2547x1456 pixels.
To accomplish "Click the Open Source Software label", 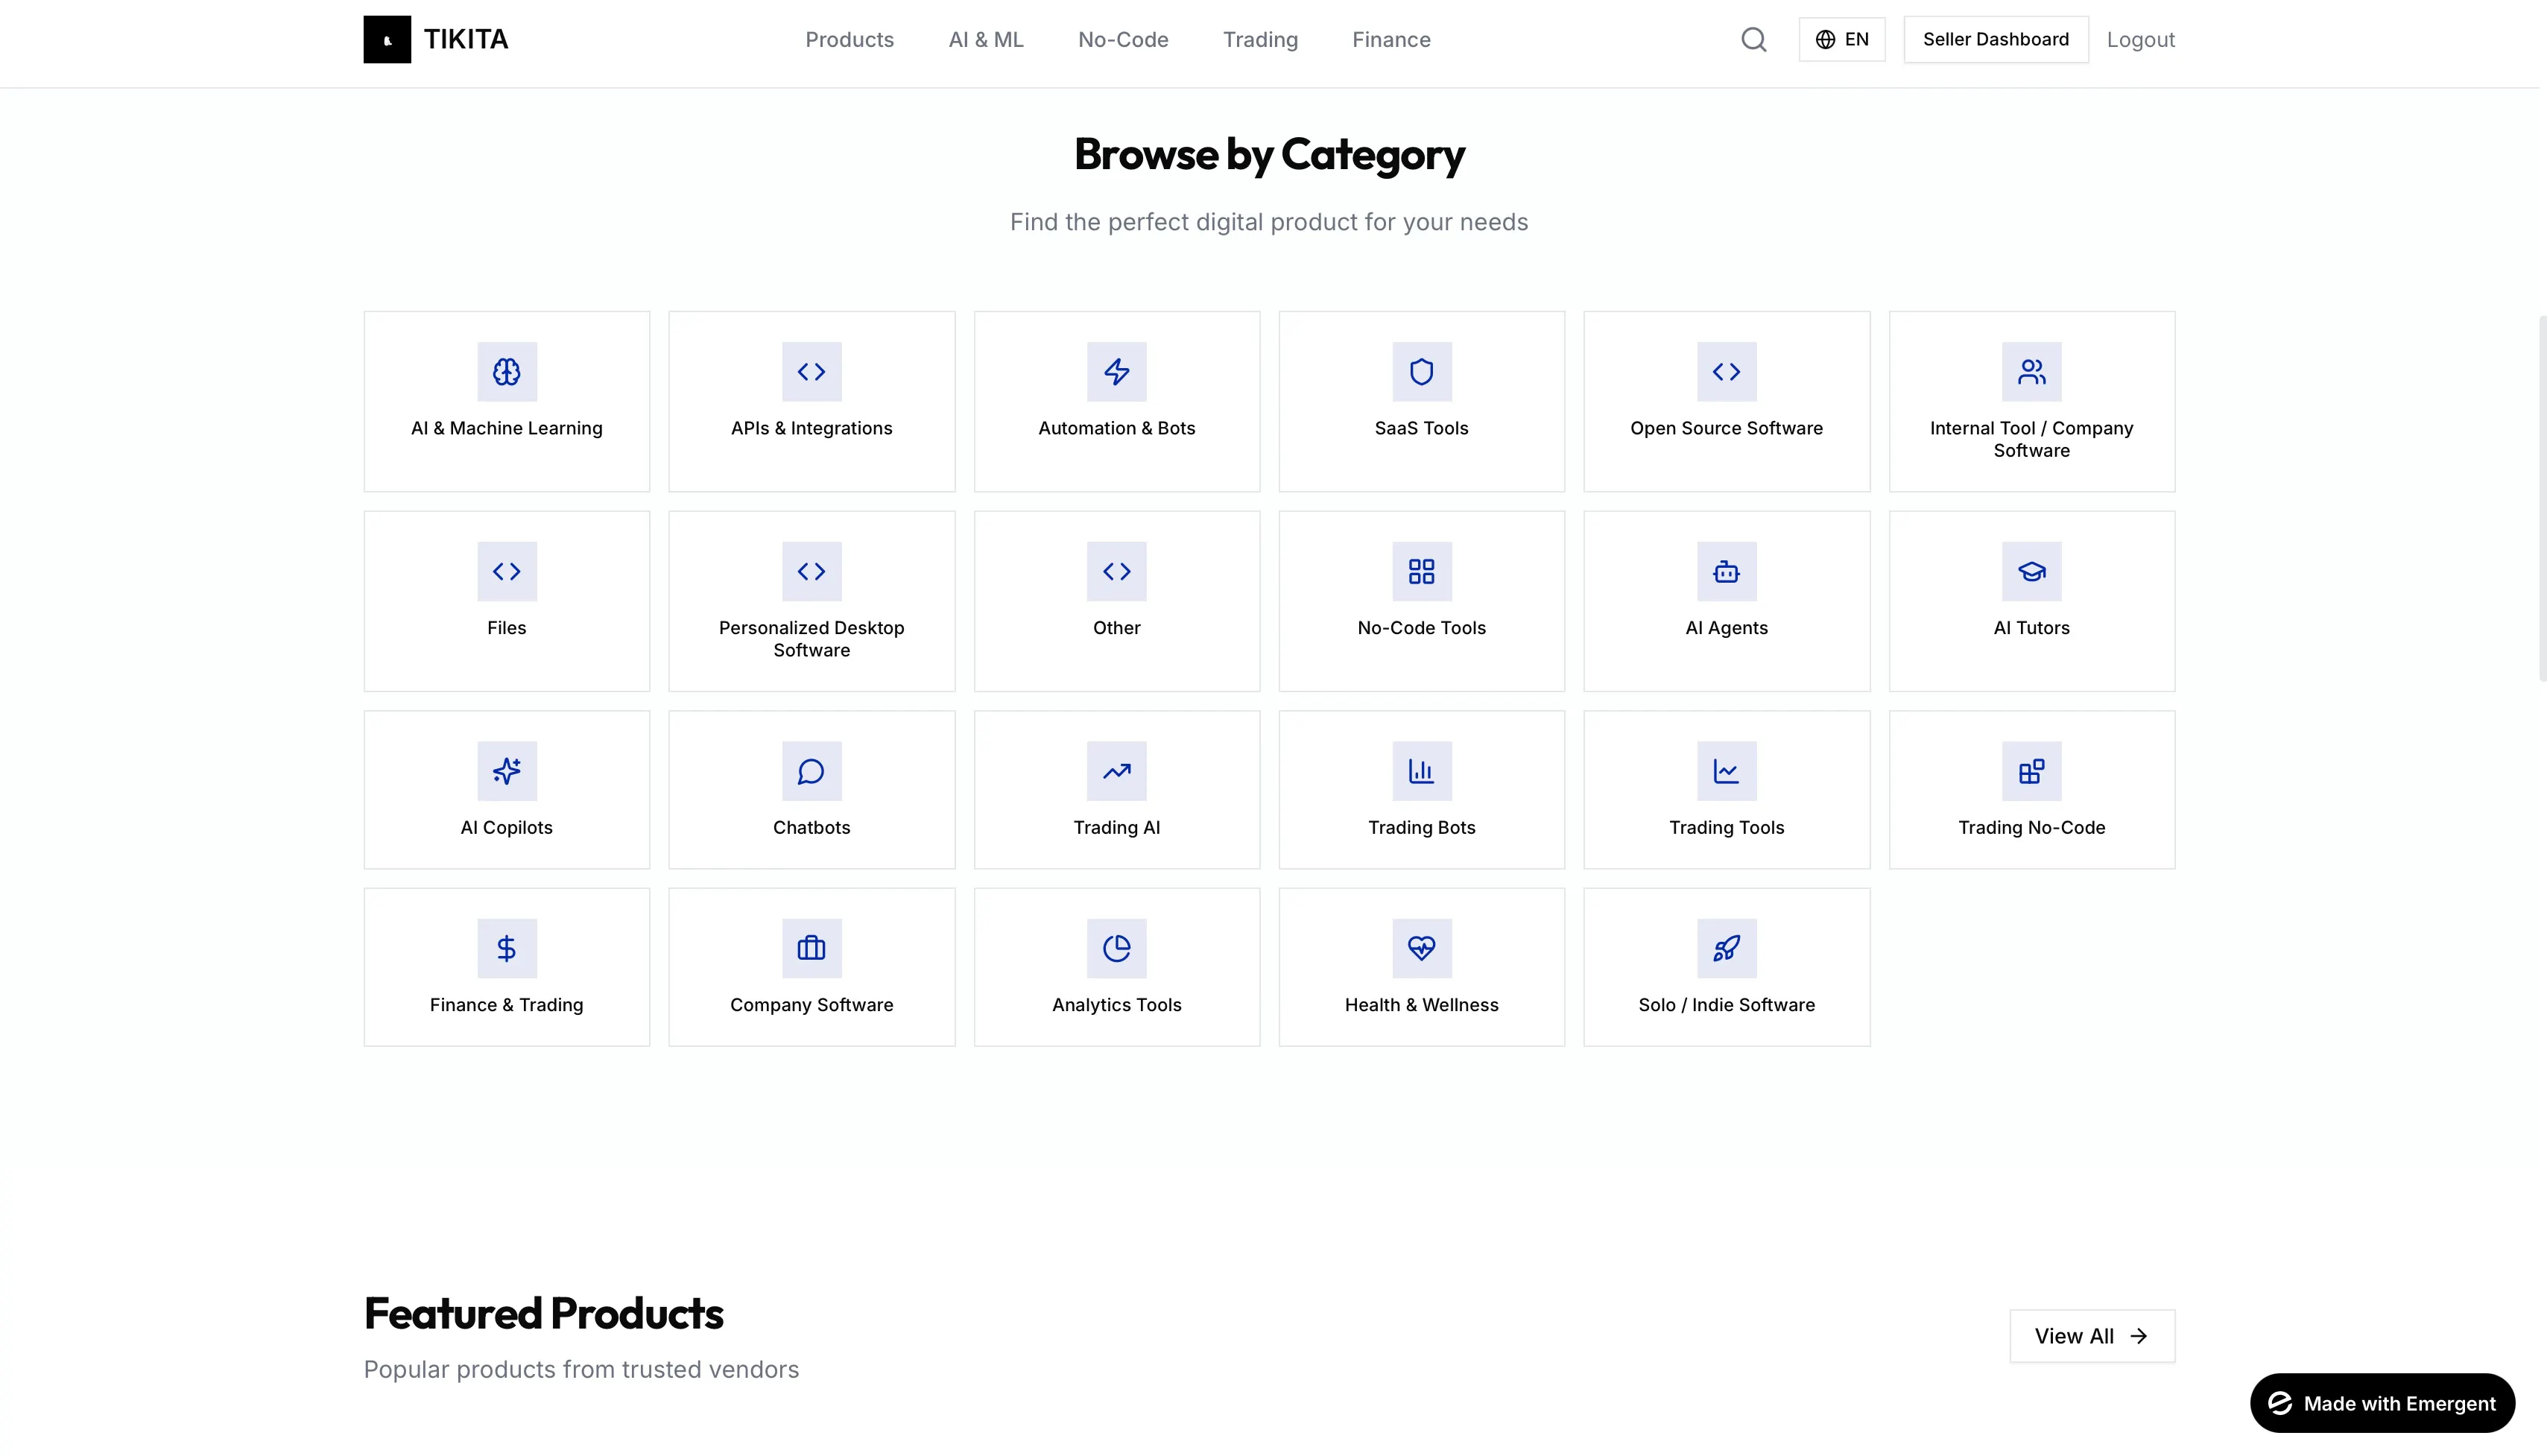I will pyautogui.click(x=1726, y=428).
